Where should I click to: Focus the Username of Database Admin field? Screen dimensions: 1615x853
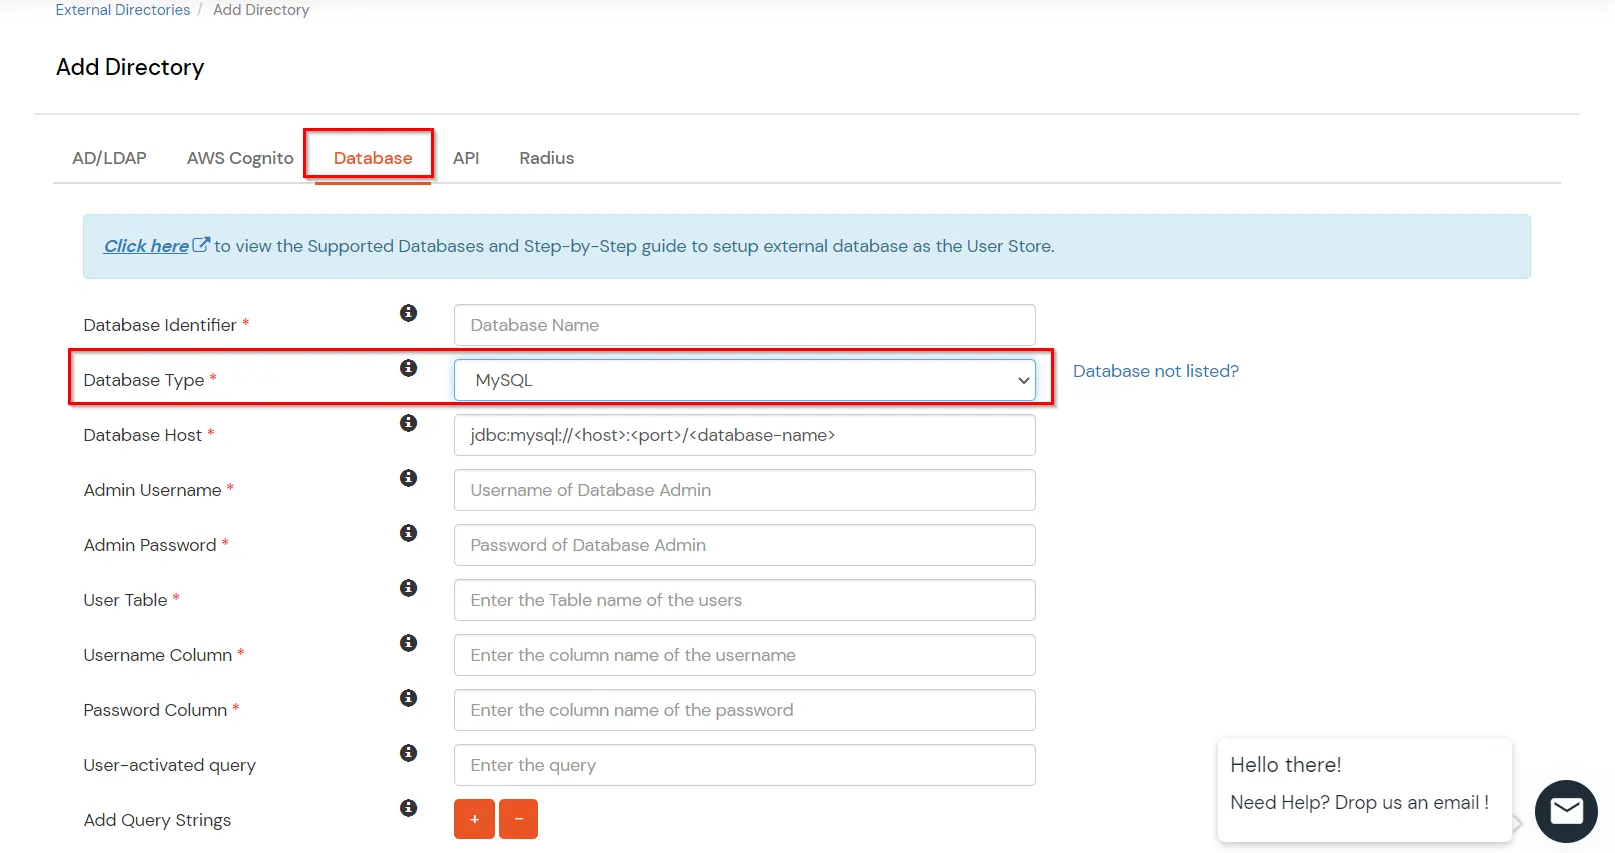tap(744, 490)
